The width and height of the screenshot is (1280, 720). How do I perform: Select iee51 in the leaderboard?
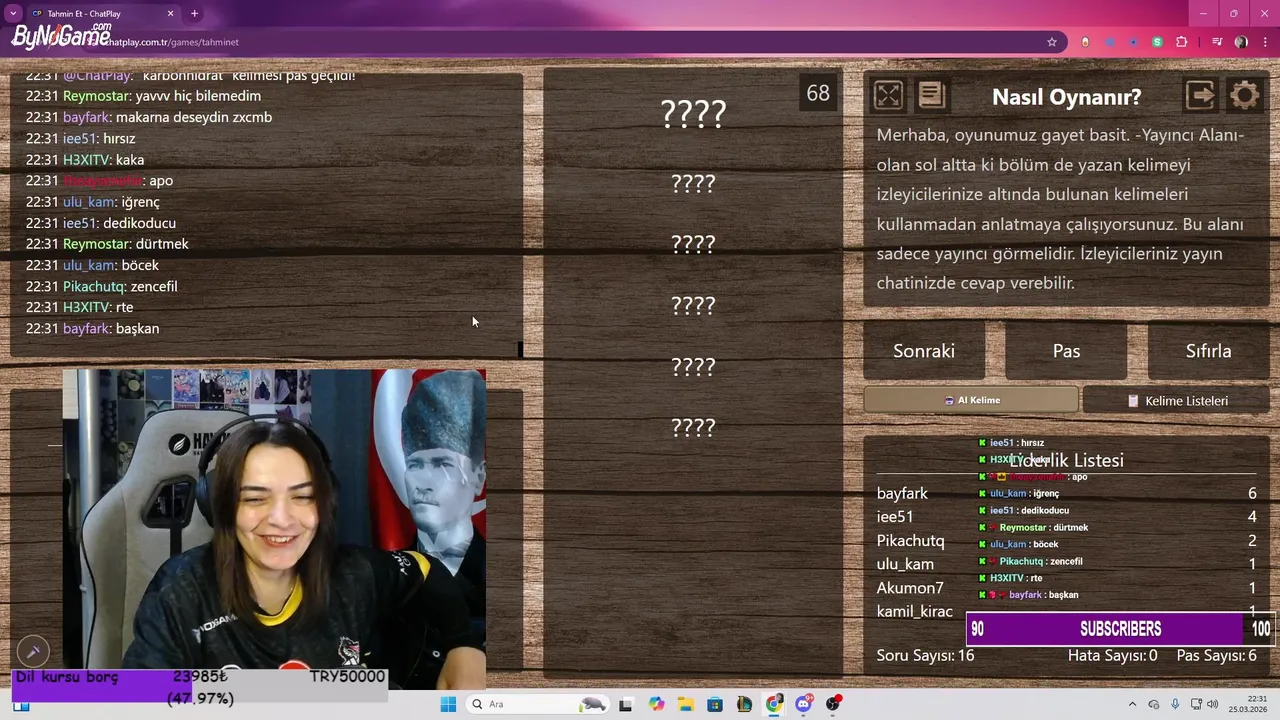click(x=895, y=517)
